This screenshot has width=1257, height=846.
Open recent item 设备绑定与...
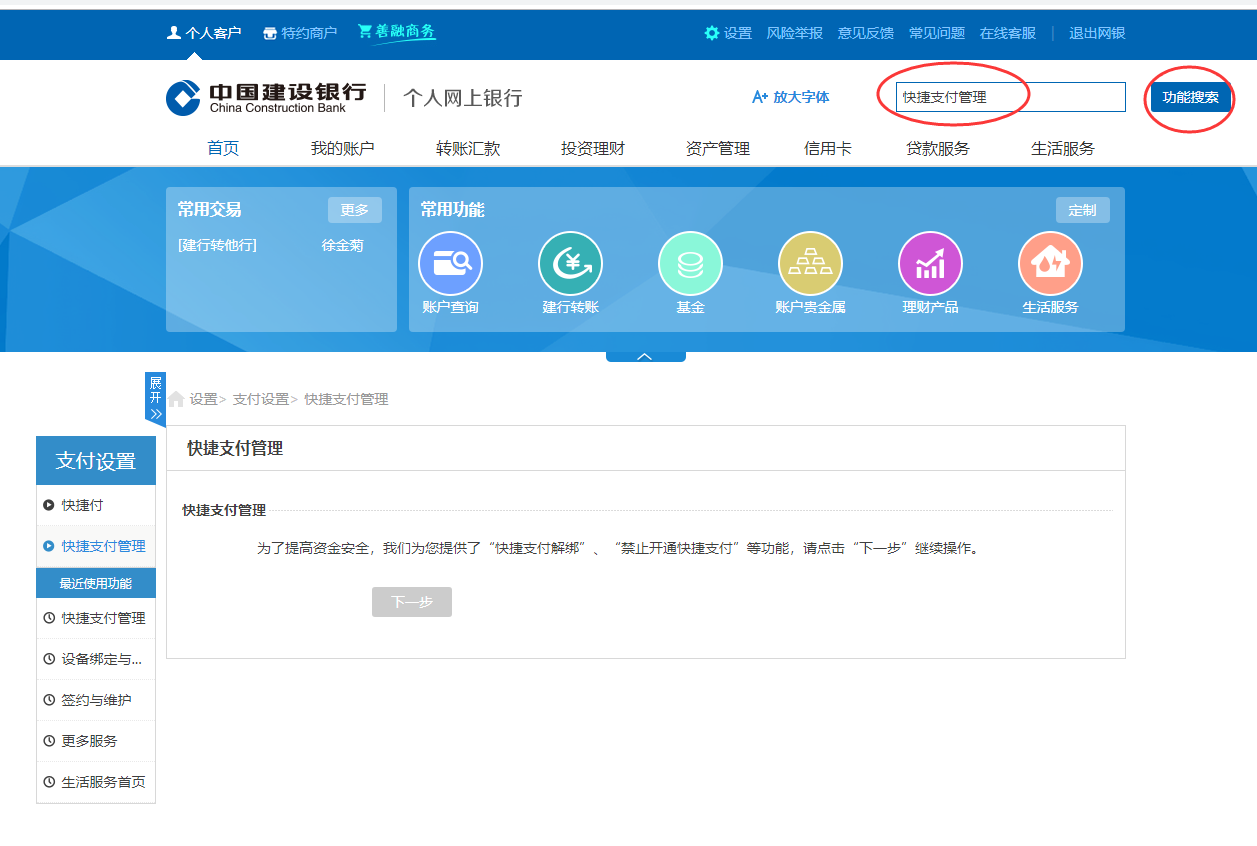[x=96, y=659]
